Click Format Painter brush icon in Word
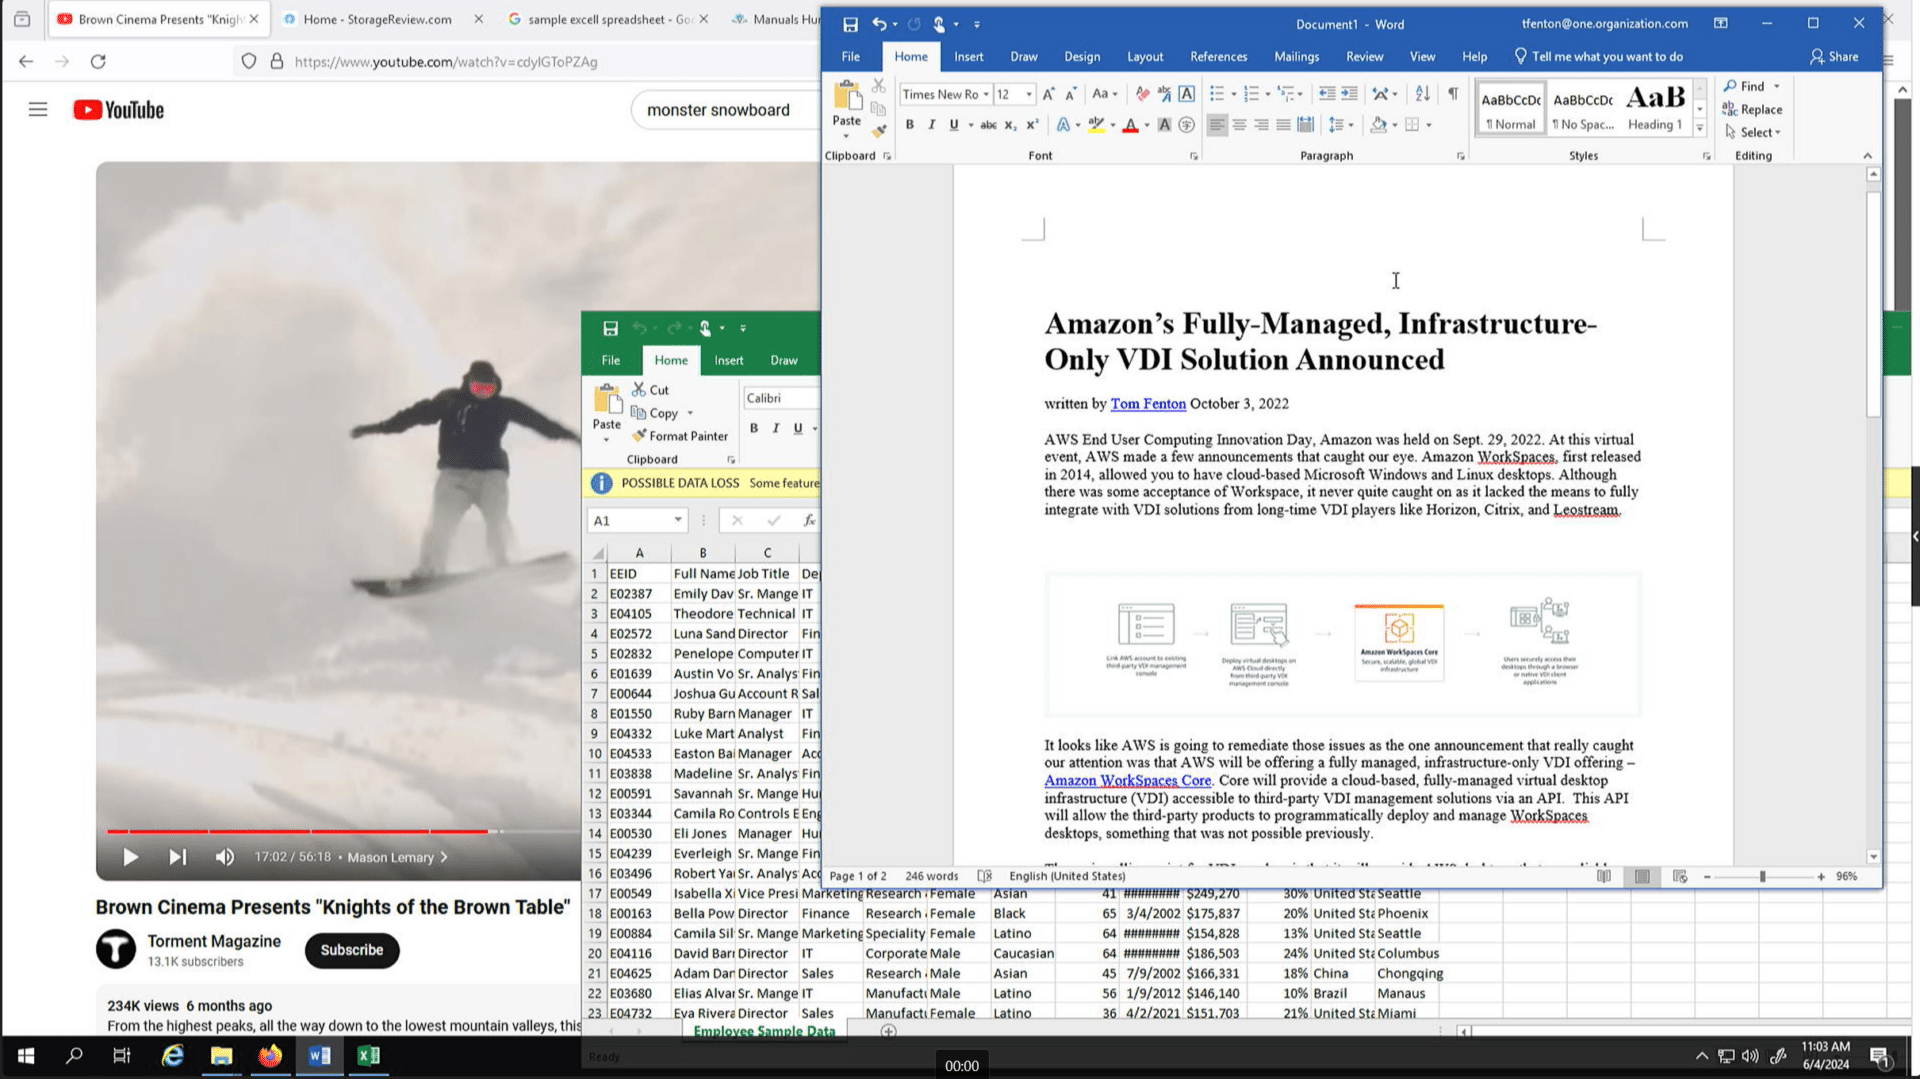 [878, 131]
